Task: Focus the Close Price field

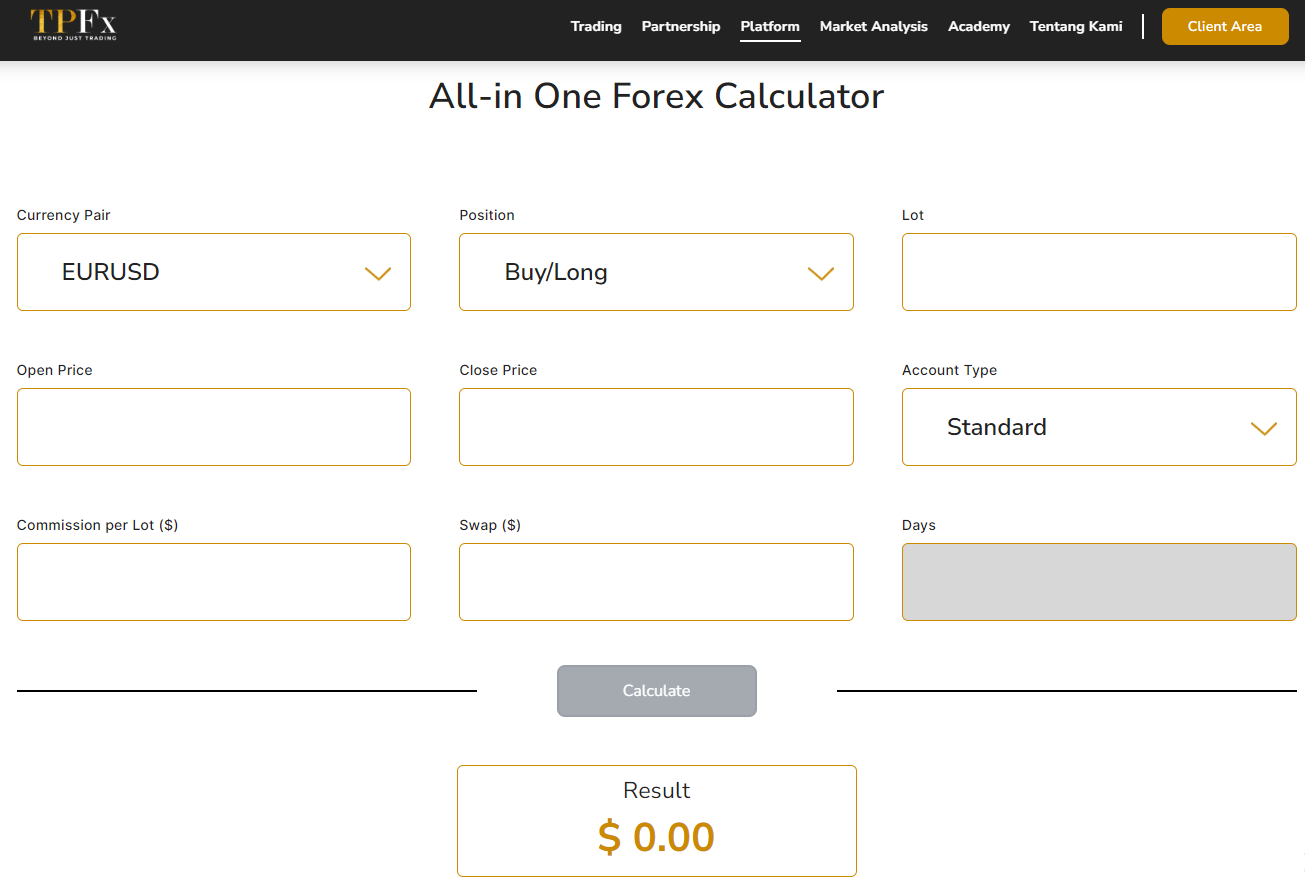Action: [x=656, y=427]
